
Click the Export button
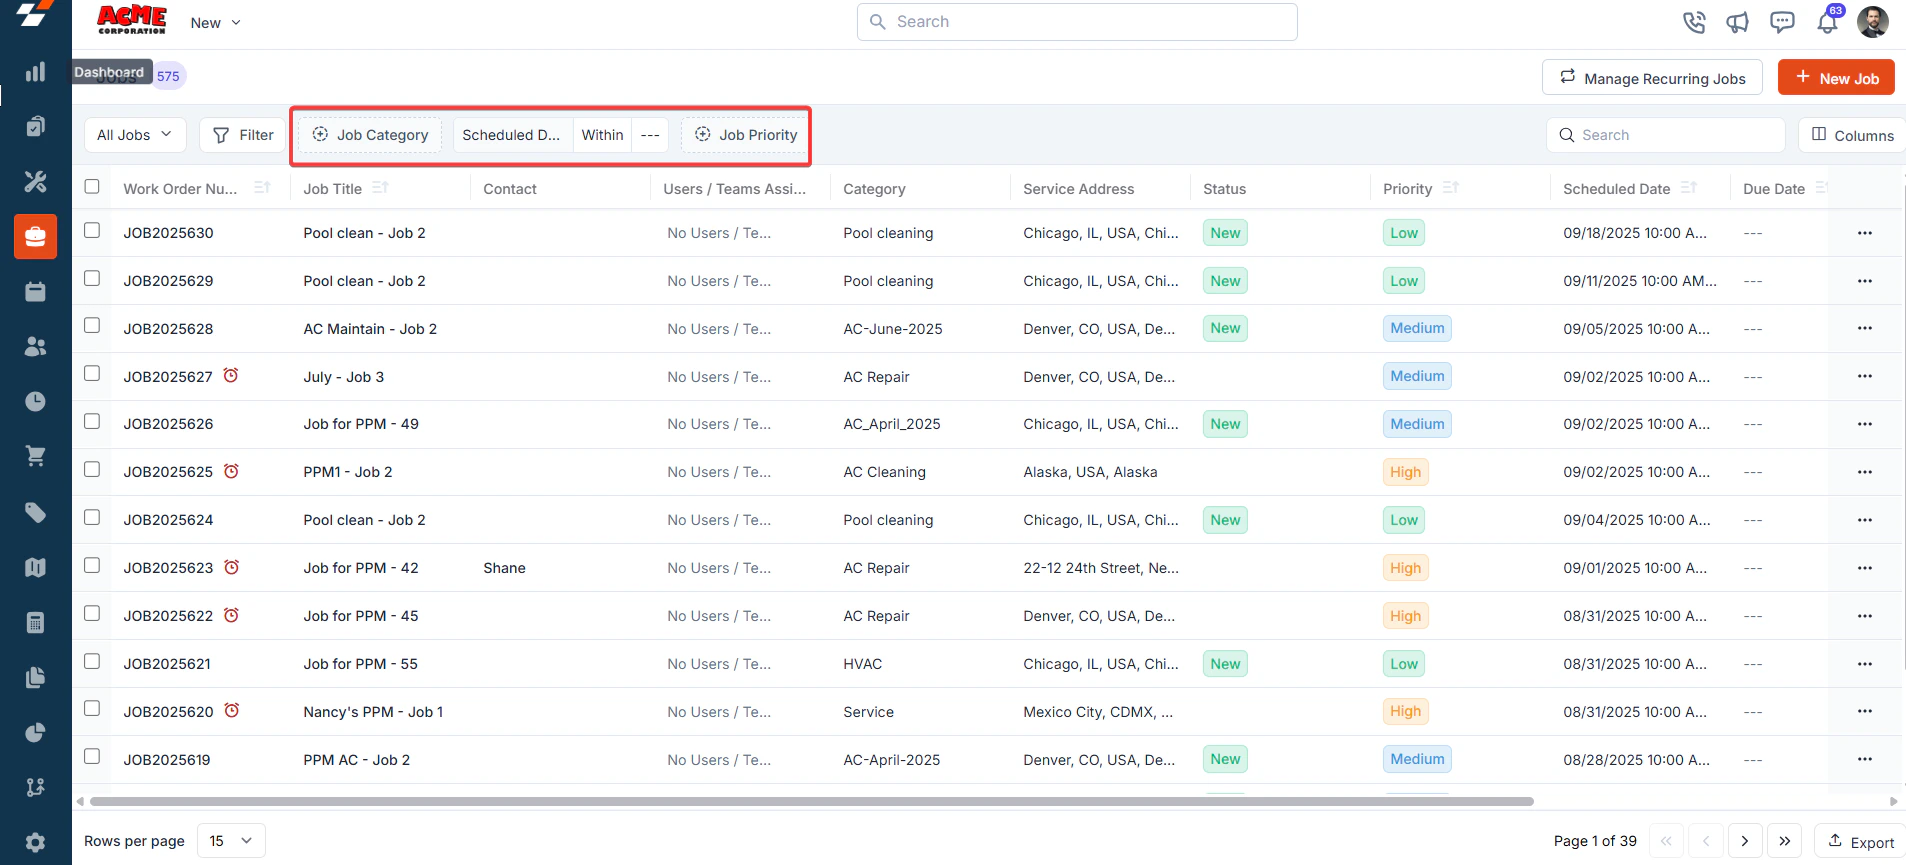pos(1861,842)
